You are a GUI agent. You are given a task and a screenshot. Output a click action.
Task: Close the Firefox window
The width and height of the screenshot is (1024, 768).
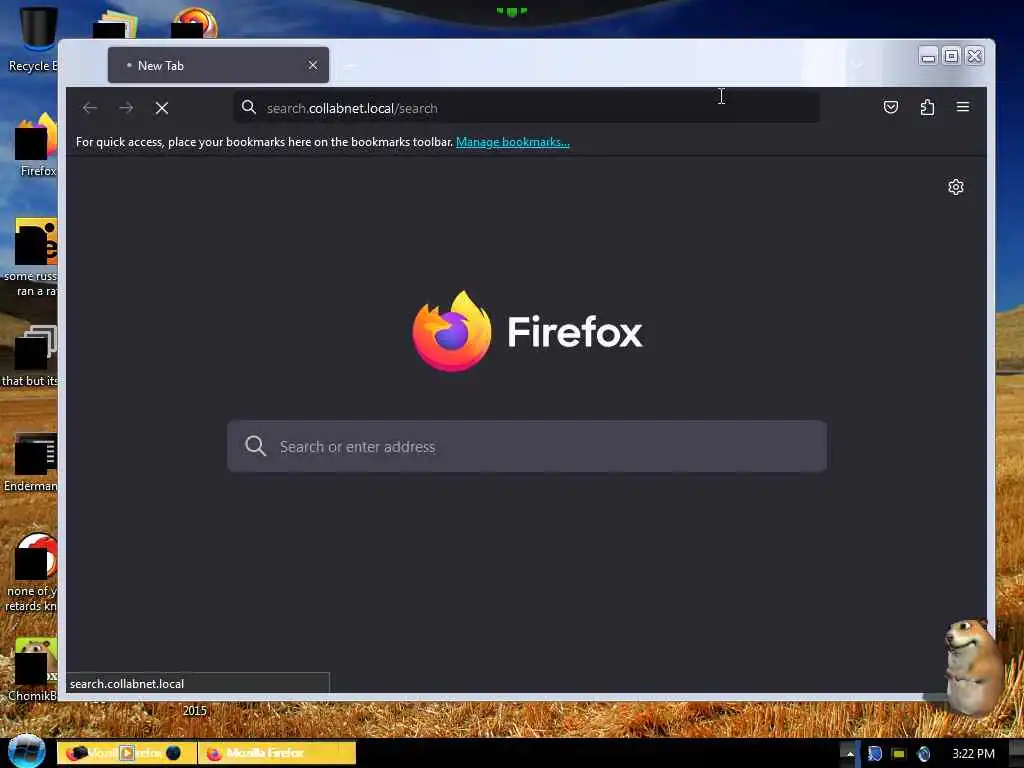click(974, 56)
